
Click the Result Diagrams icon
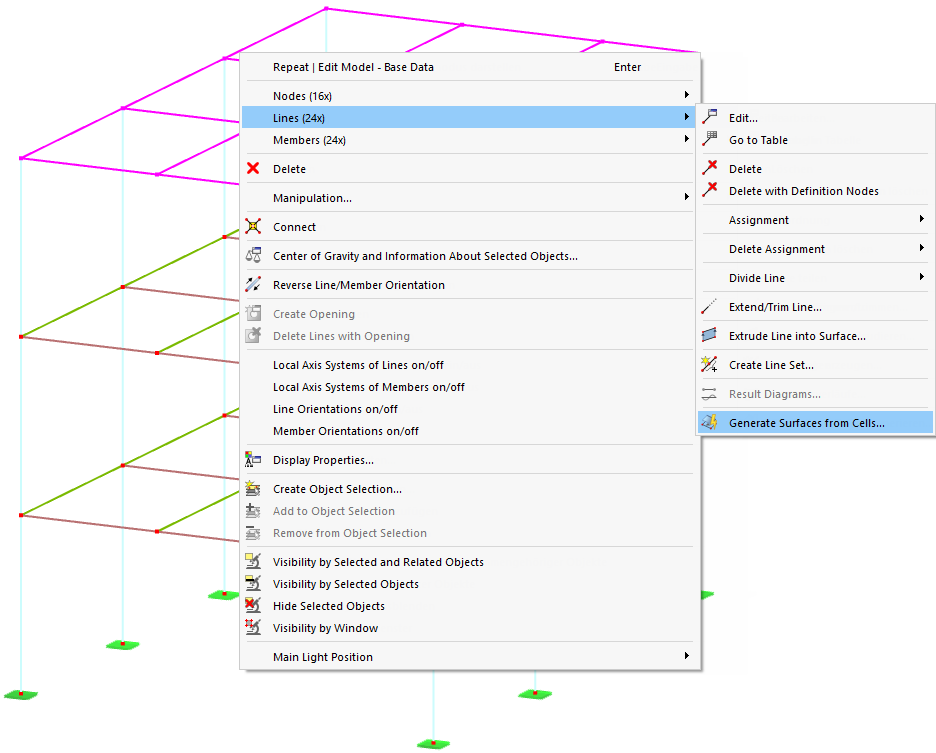709,394
